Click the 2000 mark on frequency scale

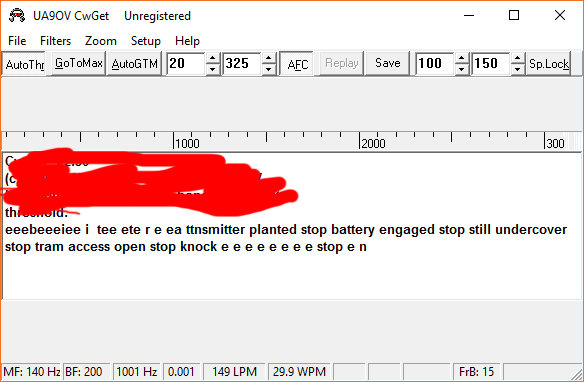373,143
